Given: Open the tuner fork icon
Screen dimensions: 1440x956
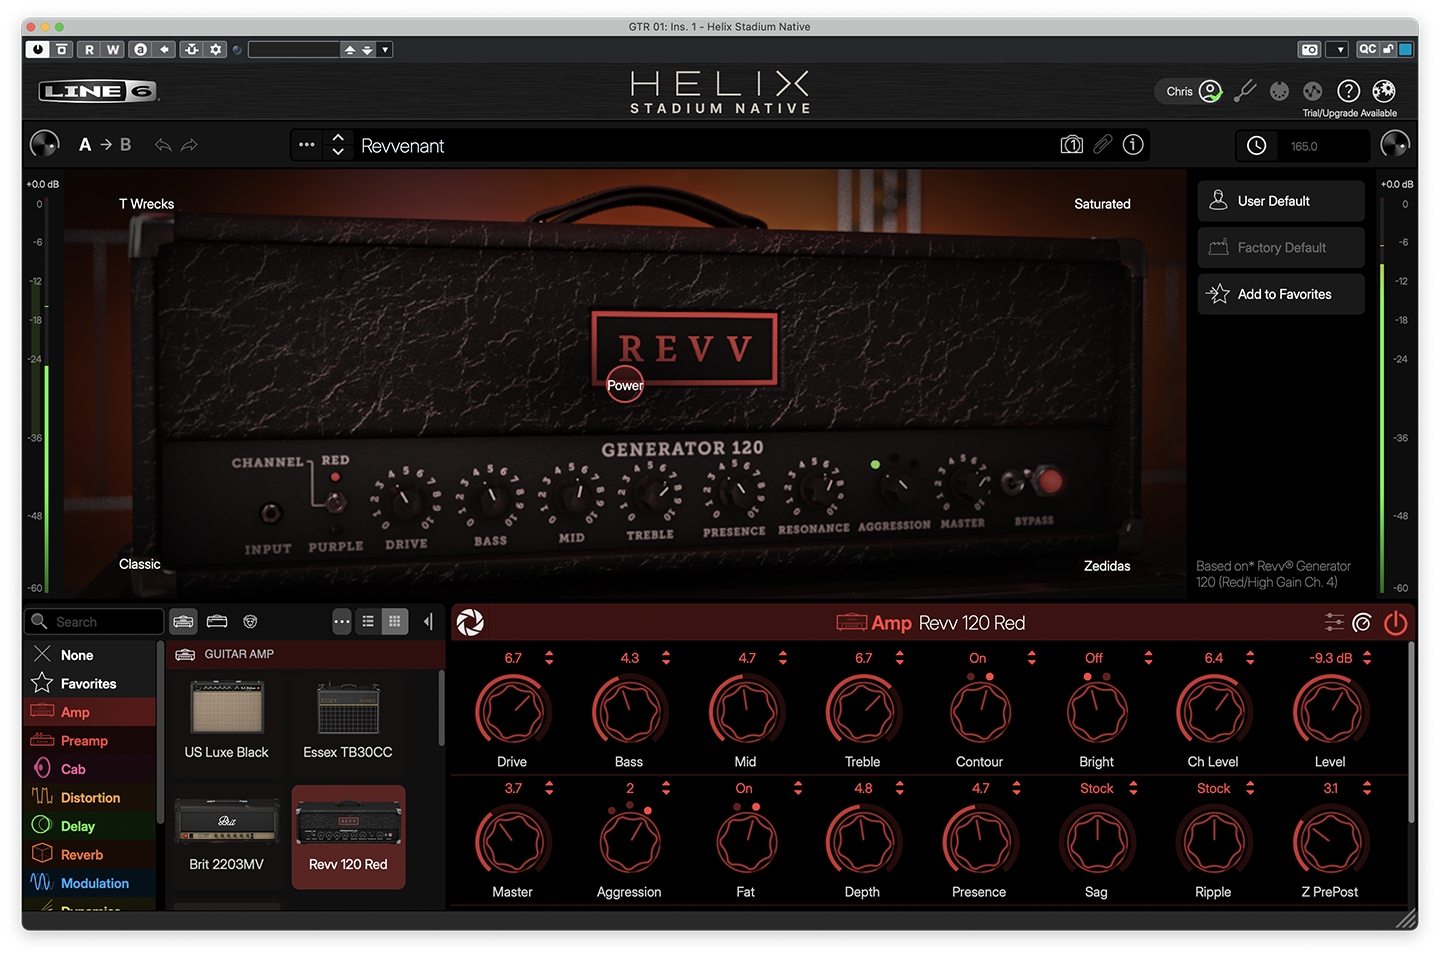Looking at the screenshot, I should (x=1245, y=92).
